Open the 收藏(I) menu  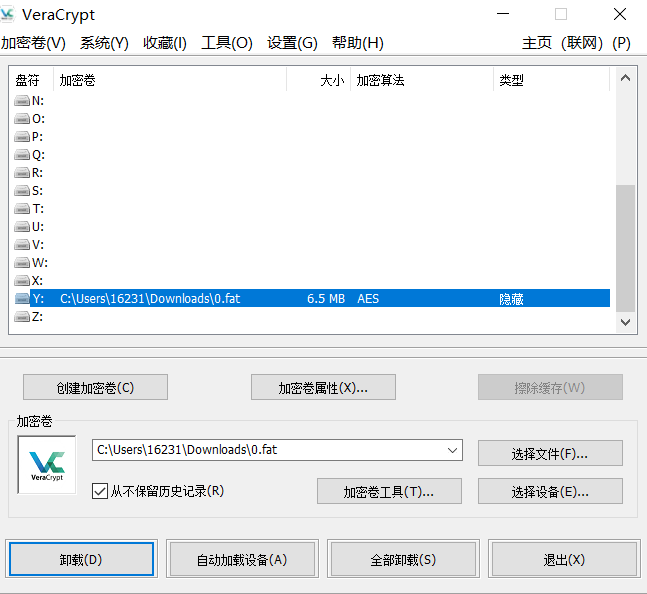coord(165,43)
